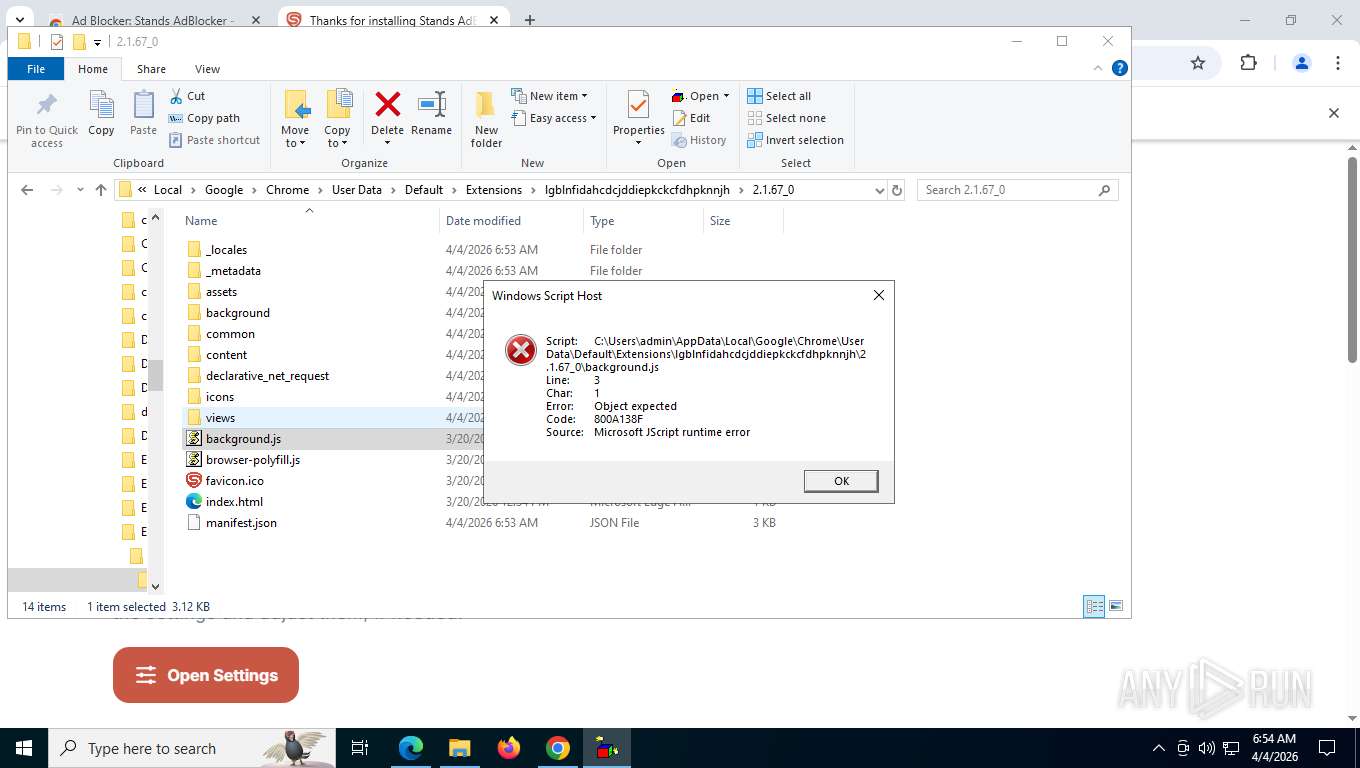
Task: Sort by the Name column header
Action: tap(201, 221)
